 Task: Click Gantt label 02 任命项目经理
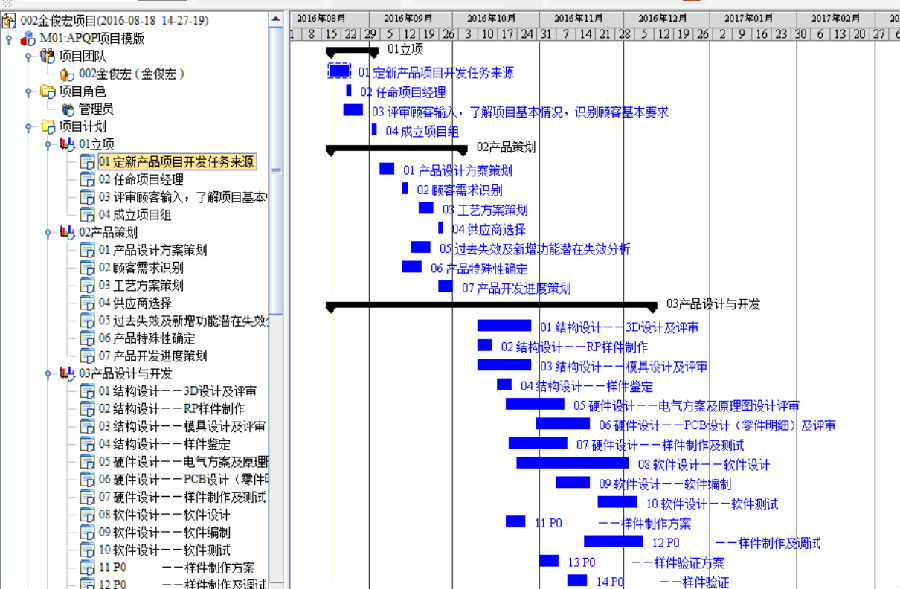point(403,92)
